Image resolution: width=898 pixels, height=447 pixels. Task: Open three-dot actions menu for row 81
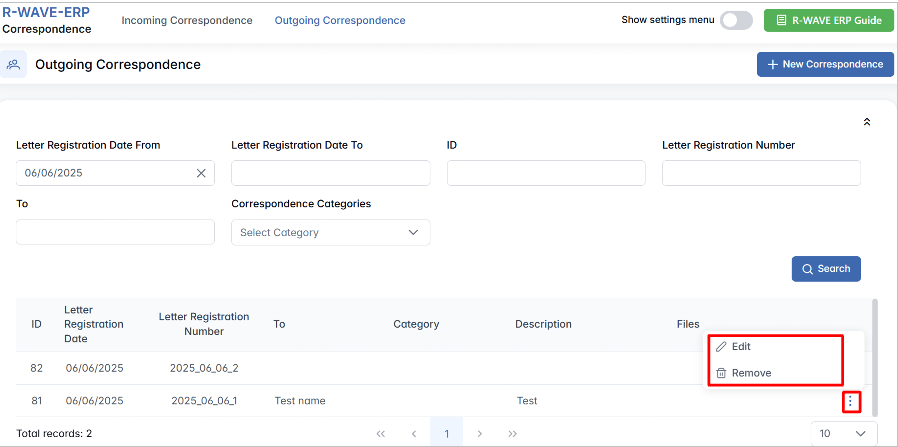[x=850, y=401]
